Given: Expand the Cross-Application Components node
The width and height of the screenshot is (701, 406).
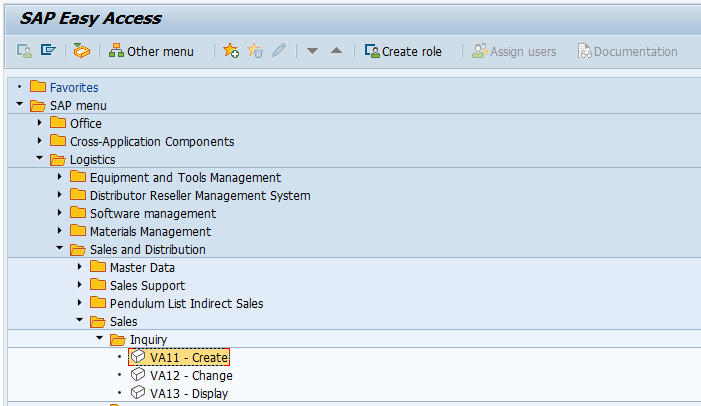Looking at the screenshot, I should pos(39,140).
